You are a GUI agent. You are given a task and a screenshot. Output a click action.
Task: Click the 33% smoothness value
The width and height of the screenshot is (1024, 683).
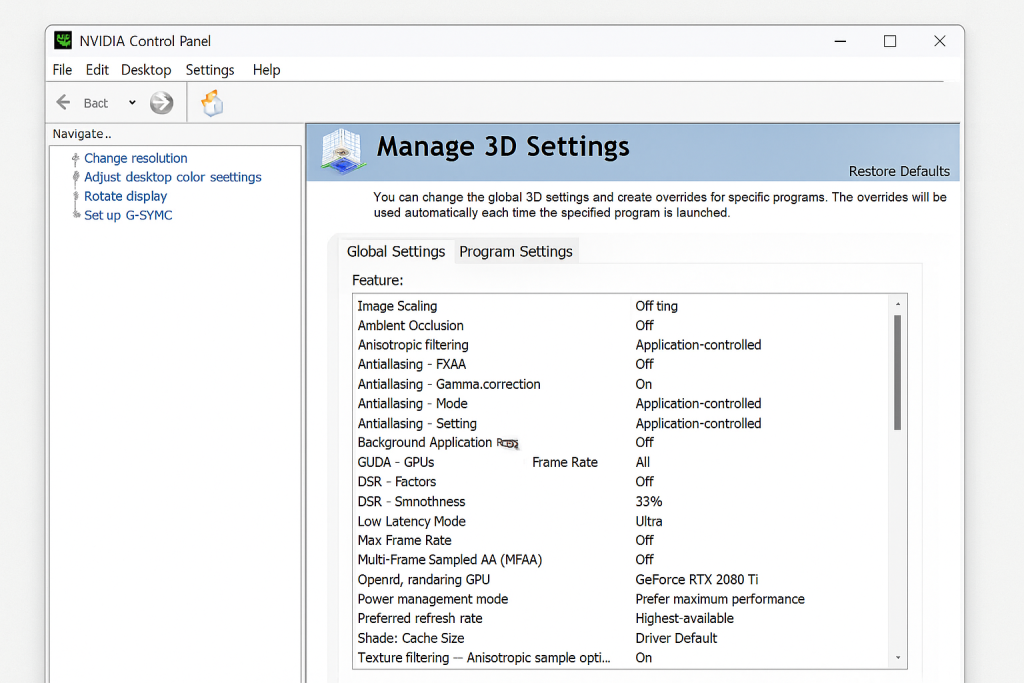pyautogui.click(x=648, y=501)
